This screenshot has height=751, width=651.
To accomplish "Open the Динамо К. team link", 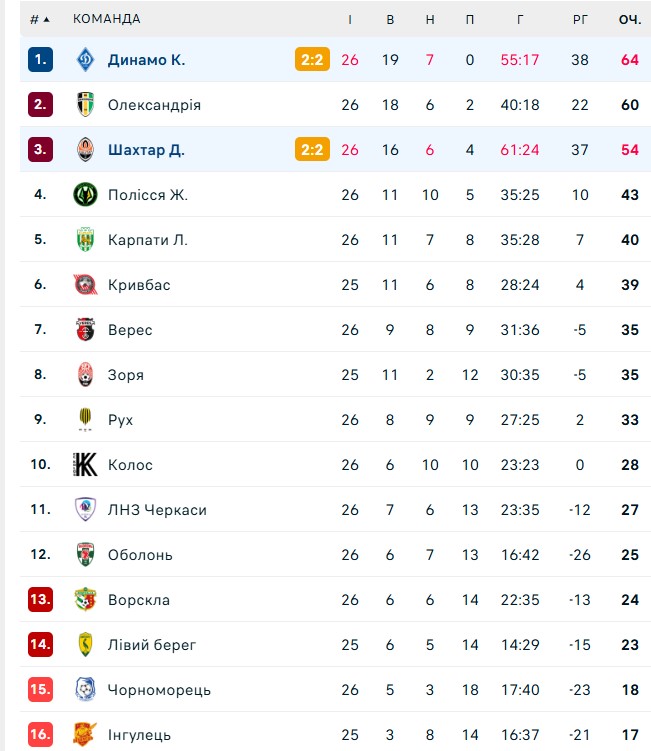I will (x=146, y=60).
